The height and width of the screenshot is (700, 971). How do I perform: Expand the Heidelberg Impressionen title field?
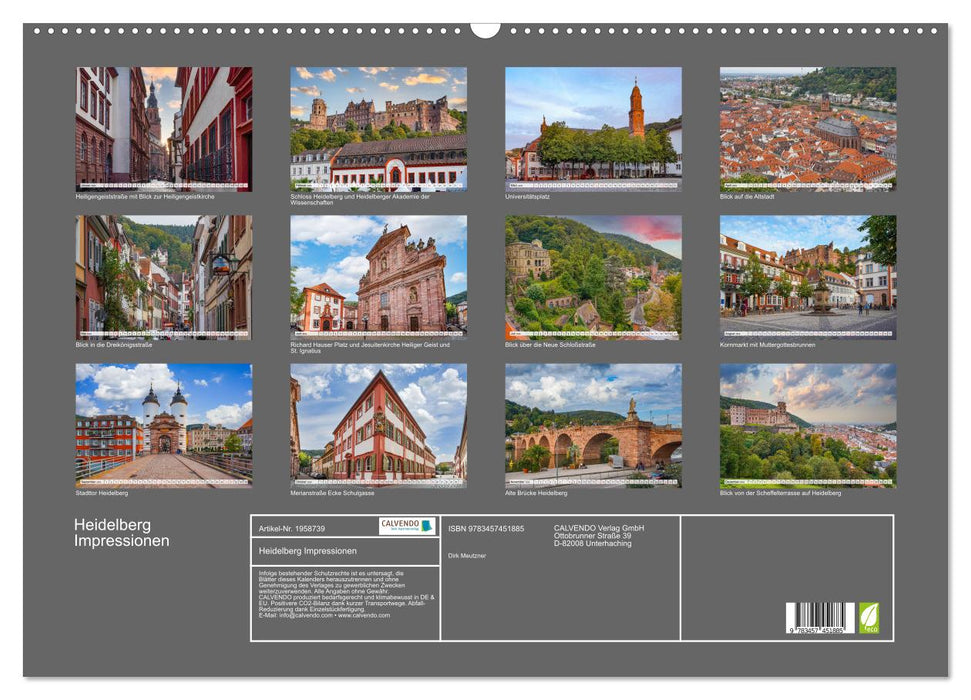coord(310,550)
